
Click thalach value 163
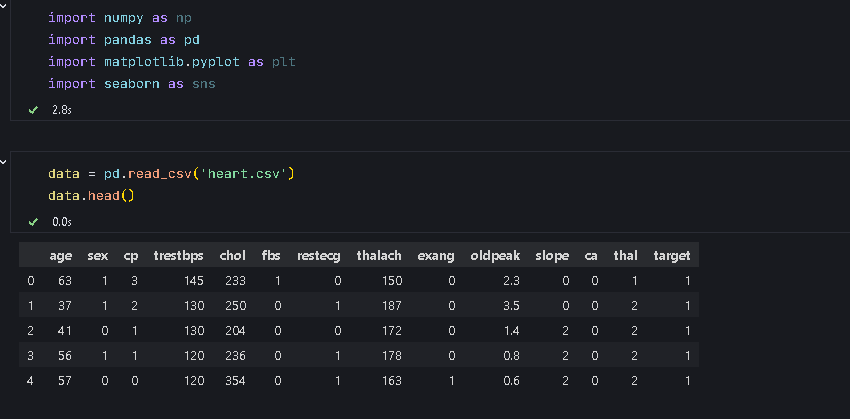click(x=391, y=381)
